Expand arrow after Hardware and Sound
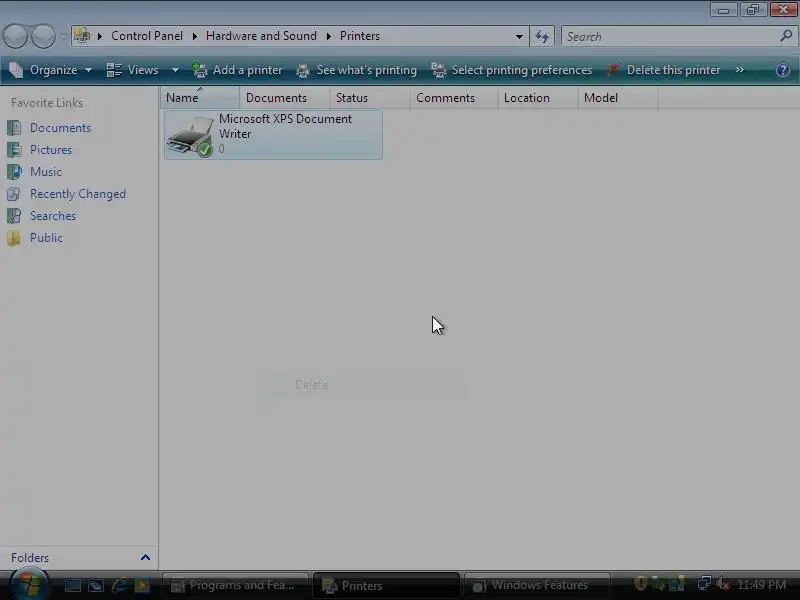Viewport: 800px width, 600px height. [329, 36]
